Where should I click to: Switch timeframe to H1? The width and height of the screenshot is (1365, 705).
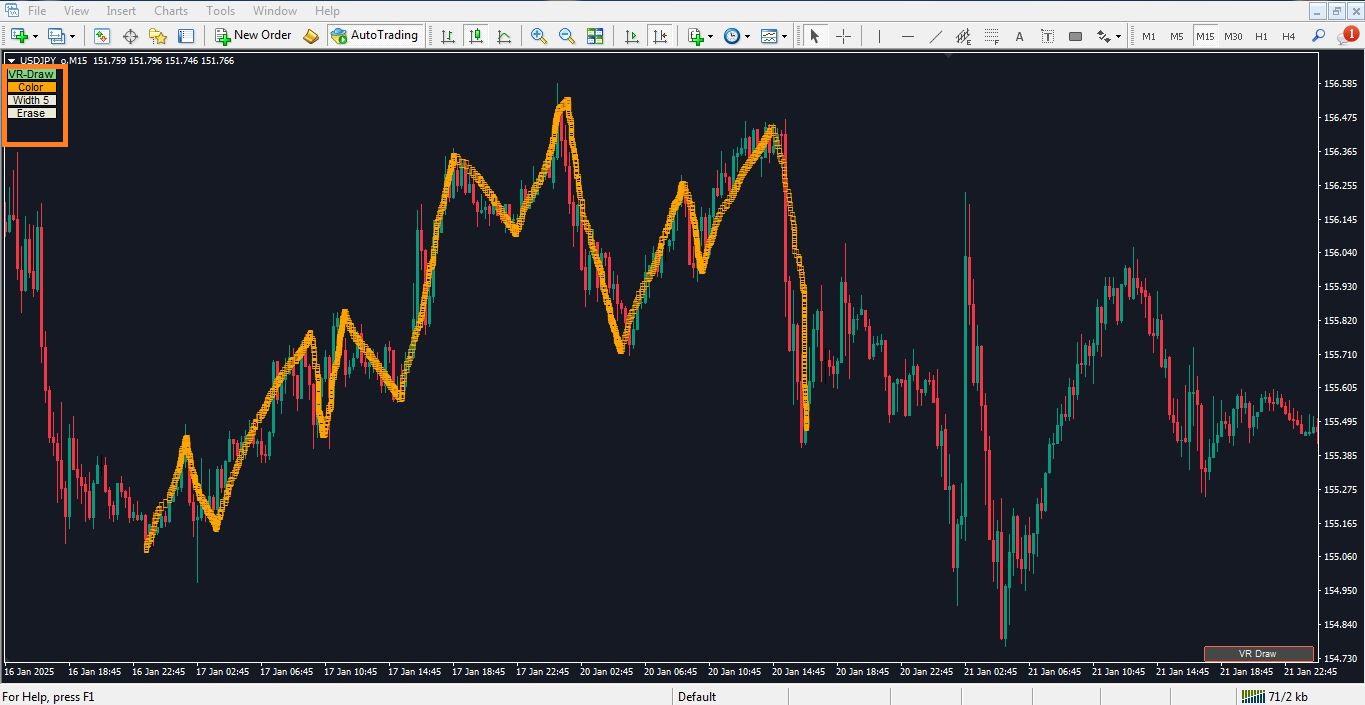[1261, 36]
